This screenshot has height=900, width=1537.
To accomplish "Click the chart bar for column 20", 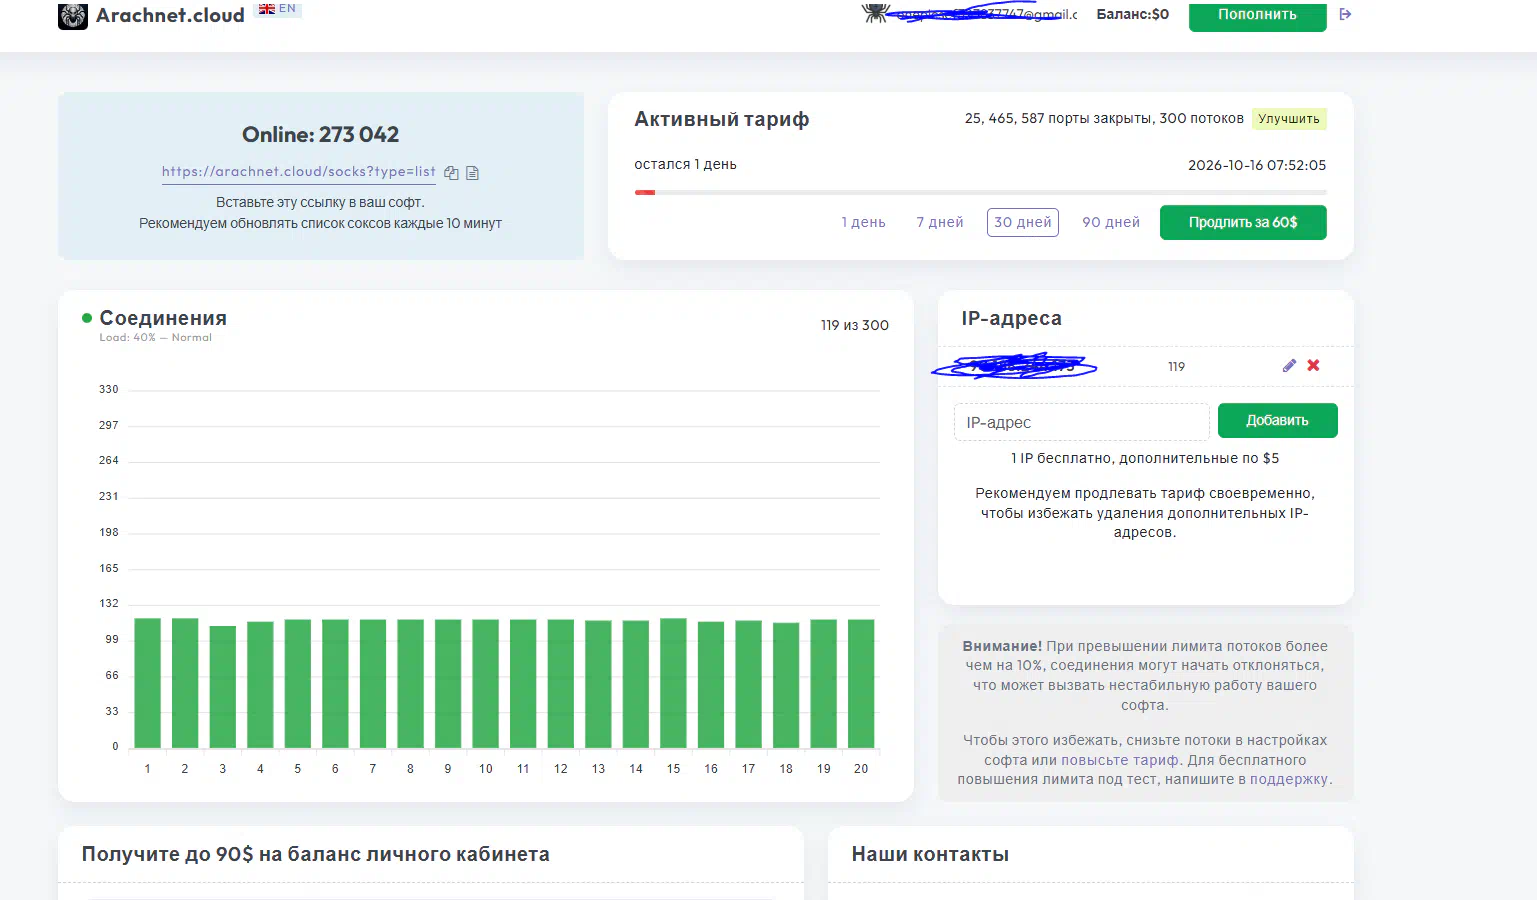I will 861,684.
